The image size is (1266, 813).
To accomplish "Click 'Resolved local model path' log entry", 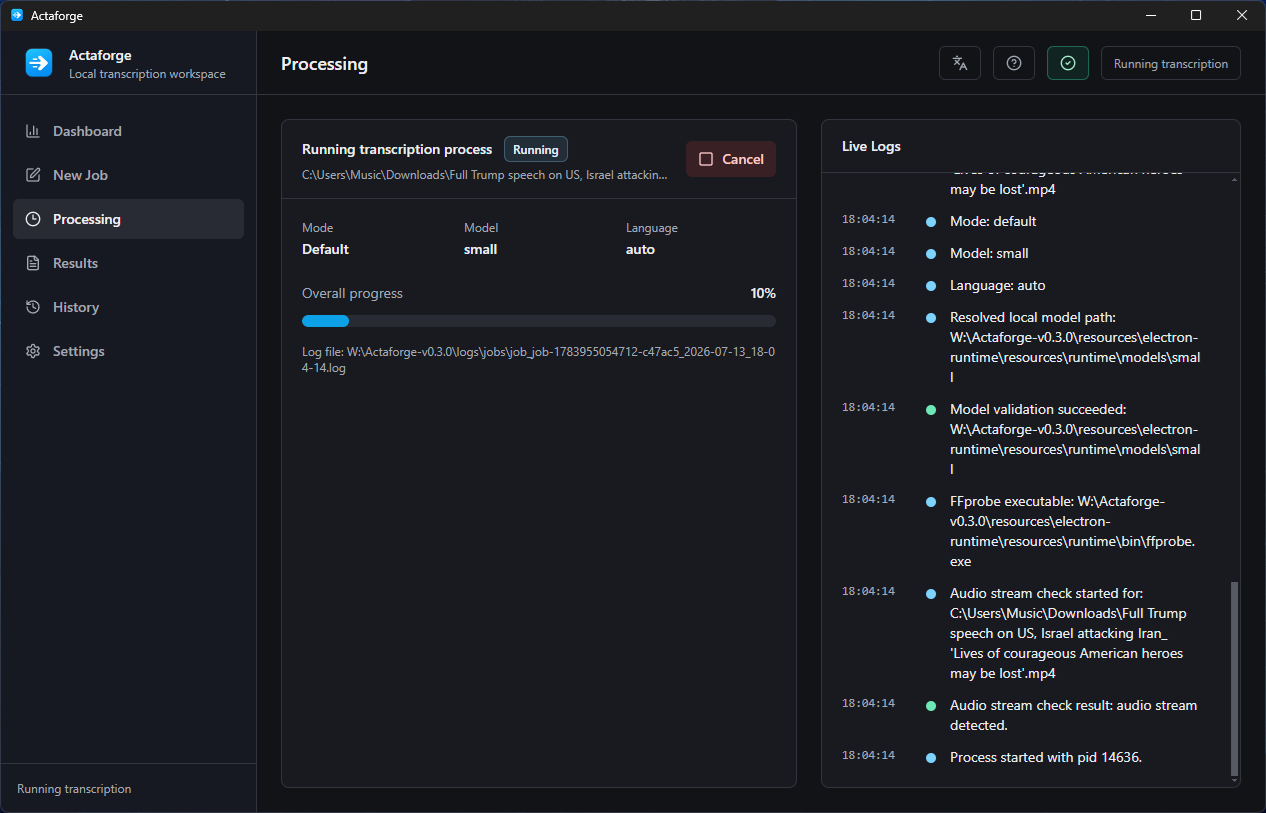I will pos(1075,347).
